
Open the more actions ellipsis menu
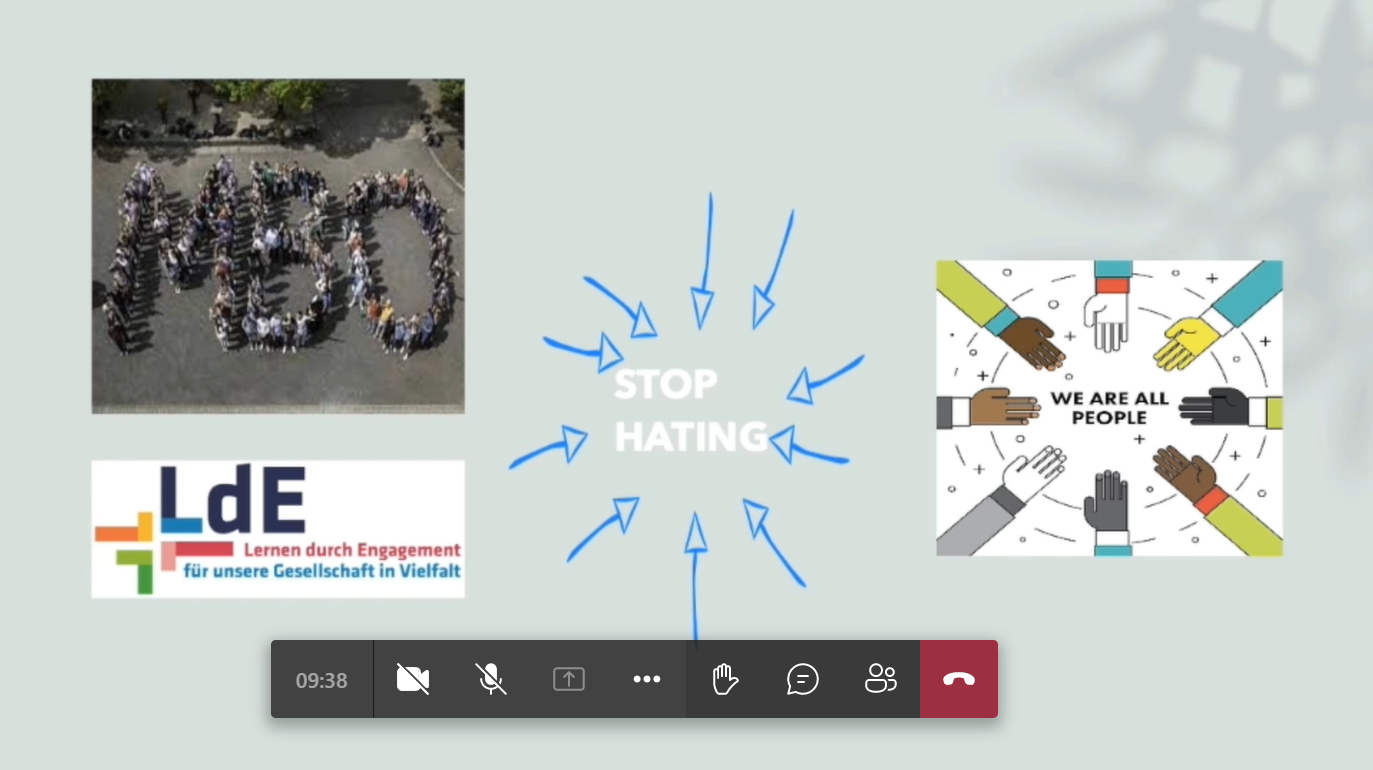point(647,679)
